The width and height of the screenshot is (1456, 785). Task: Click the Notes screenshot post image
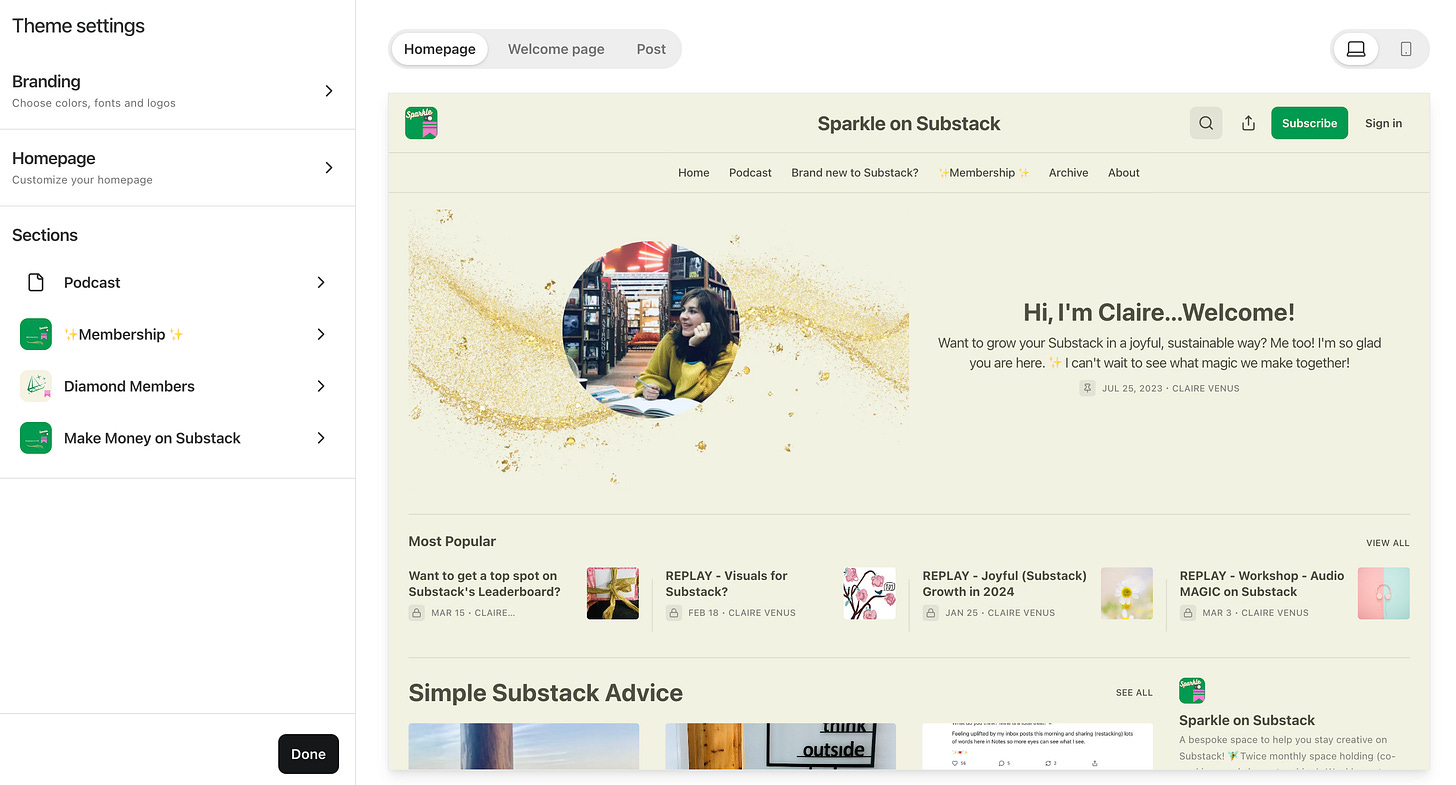pos(1038,746)
